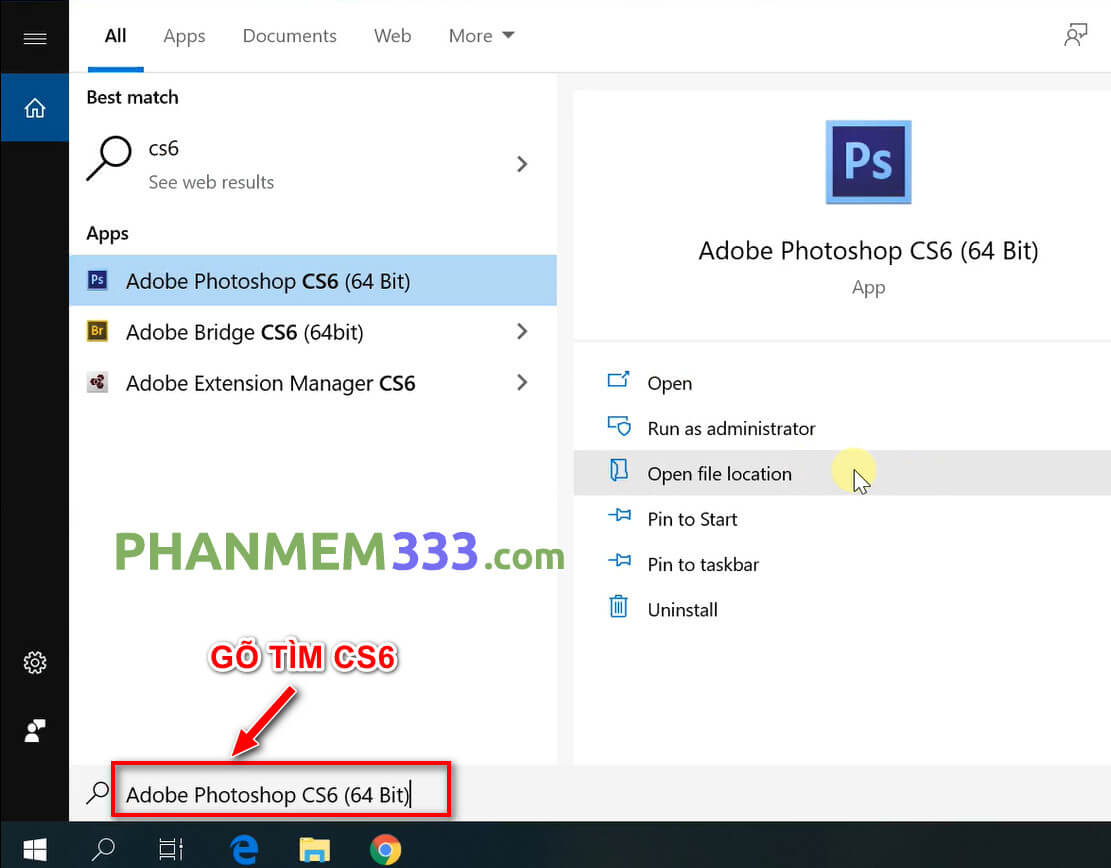Click the search input field text
Image resolution: width=1111 pixels, height=868 pixels.
(x=268, y=794)
